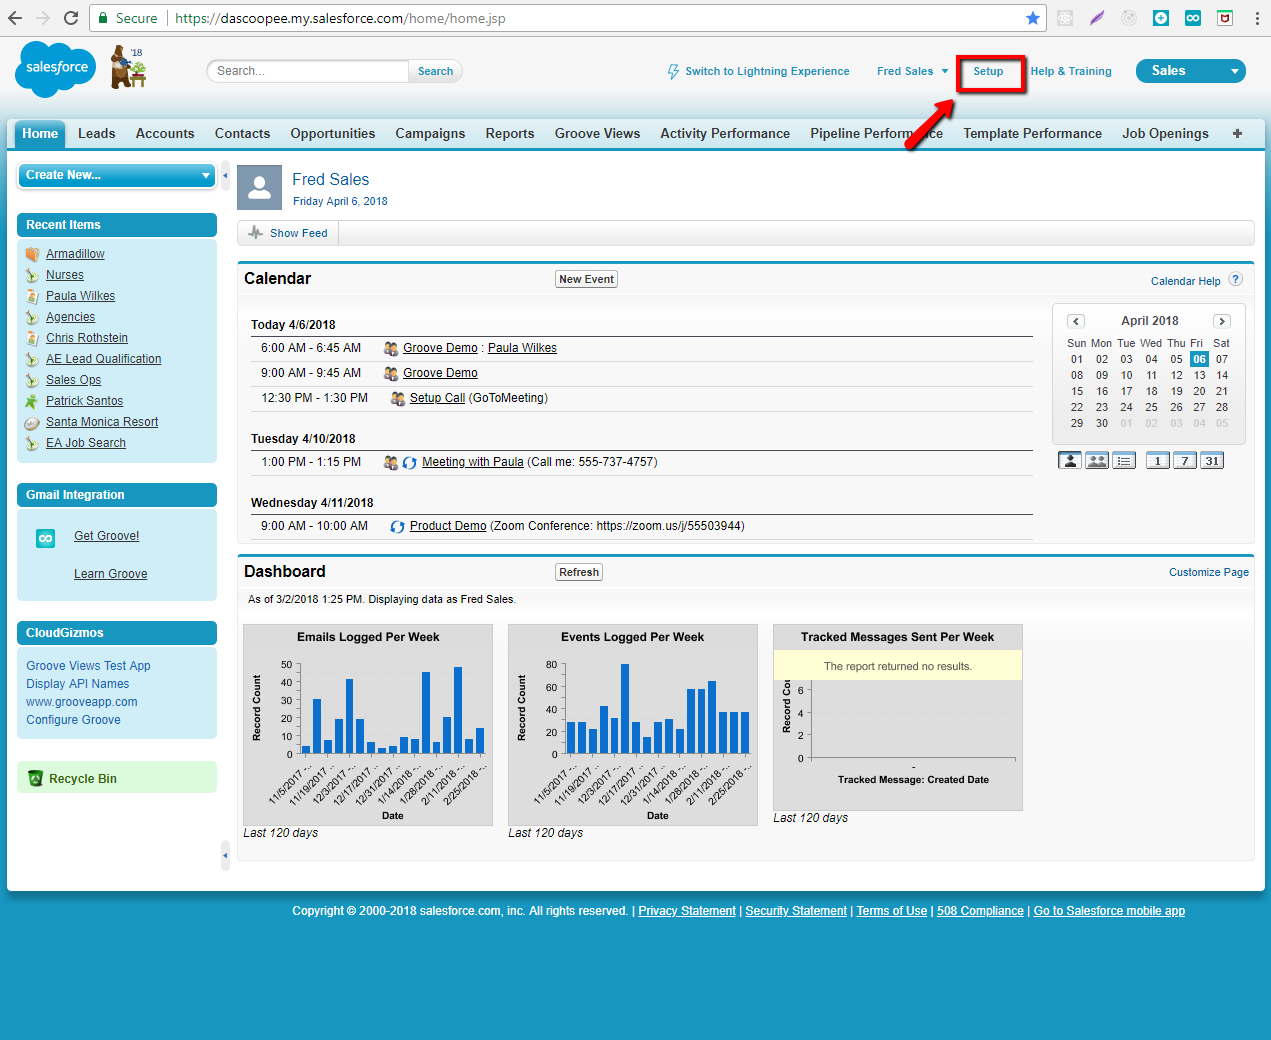Open Learn Groove link
The width and height of the screenshot is (1271, 1040).
point(110,574)
